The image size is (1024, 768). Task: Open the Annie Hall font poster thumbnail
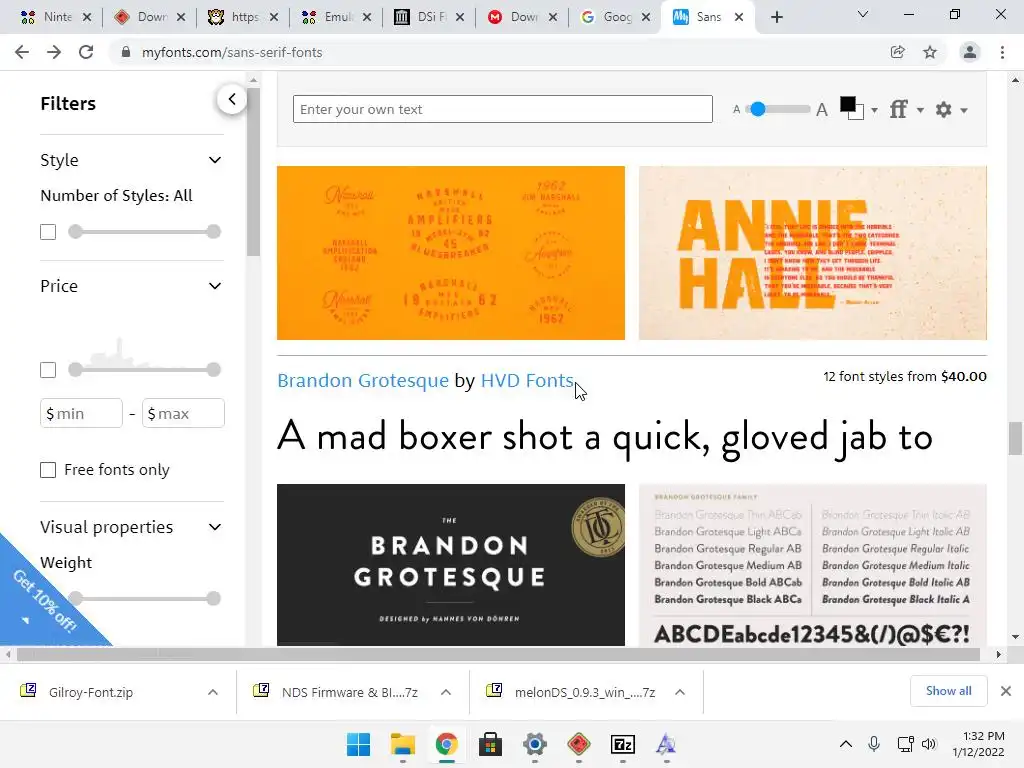[812, 253]
